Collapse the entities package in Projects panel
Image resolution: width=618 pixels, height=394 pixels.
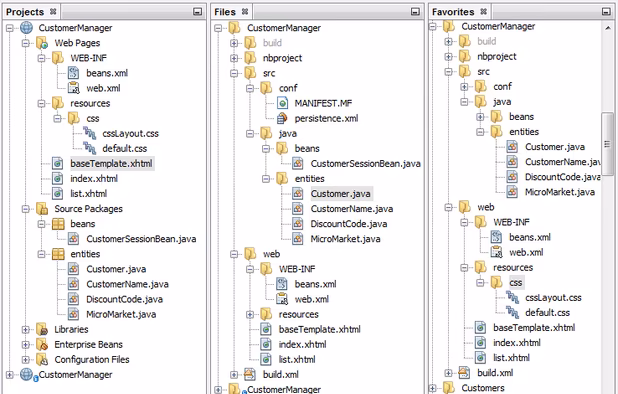[41, 254]
